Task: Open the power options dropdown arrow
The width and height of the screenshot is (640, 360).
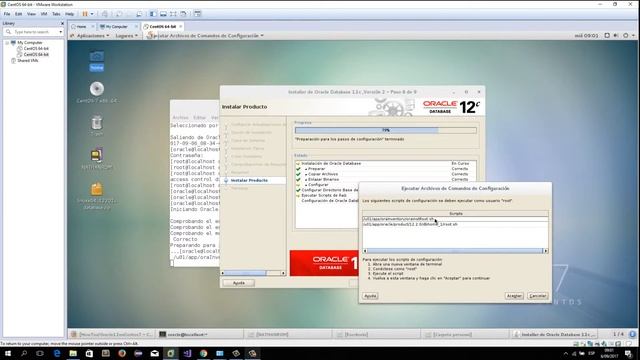Action: (x=92, y=14)
